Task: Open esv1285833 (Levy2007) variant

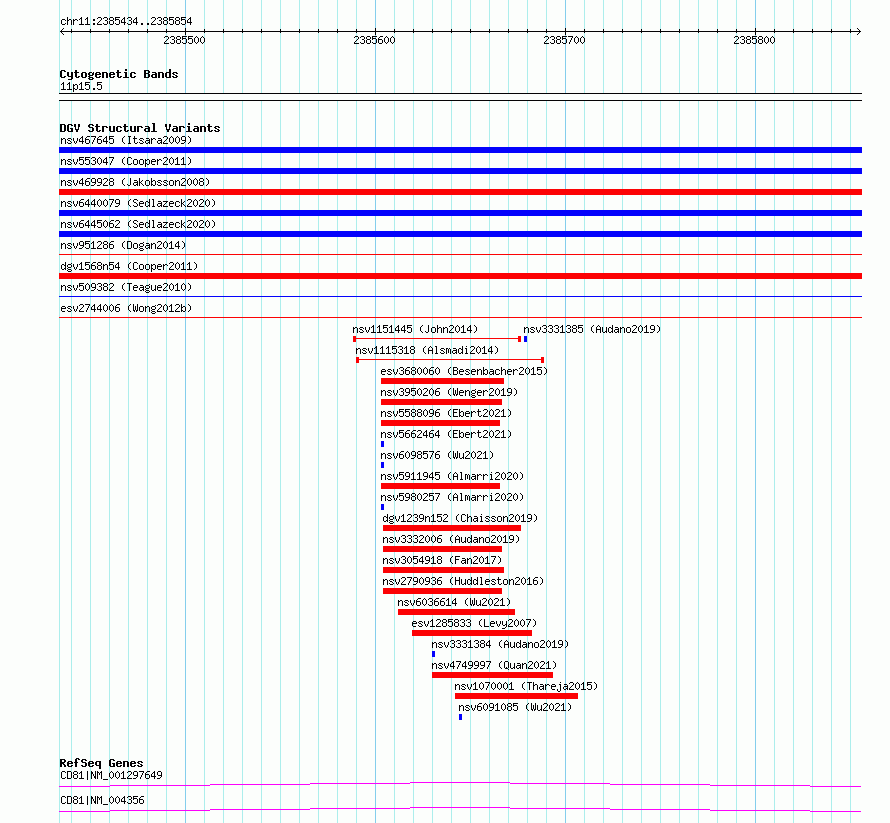Action: 474,623
